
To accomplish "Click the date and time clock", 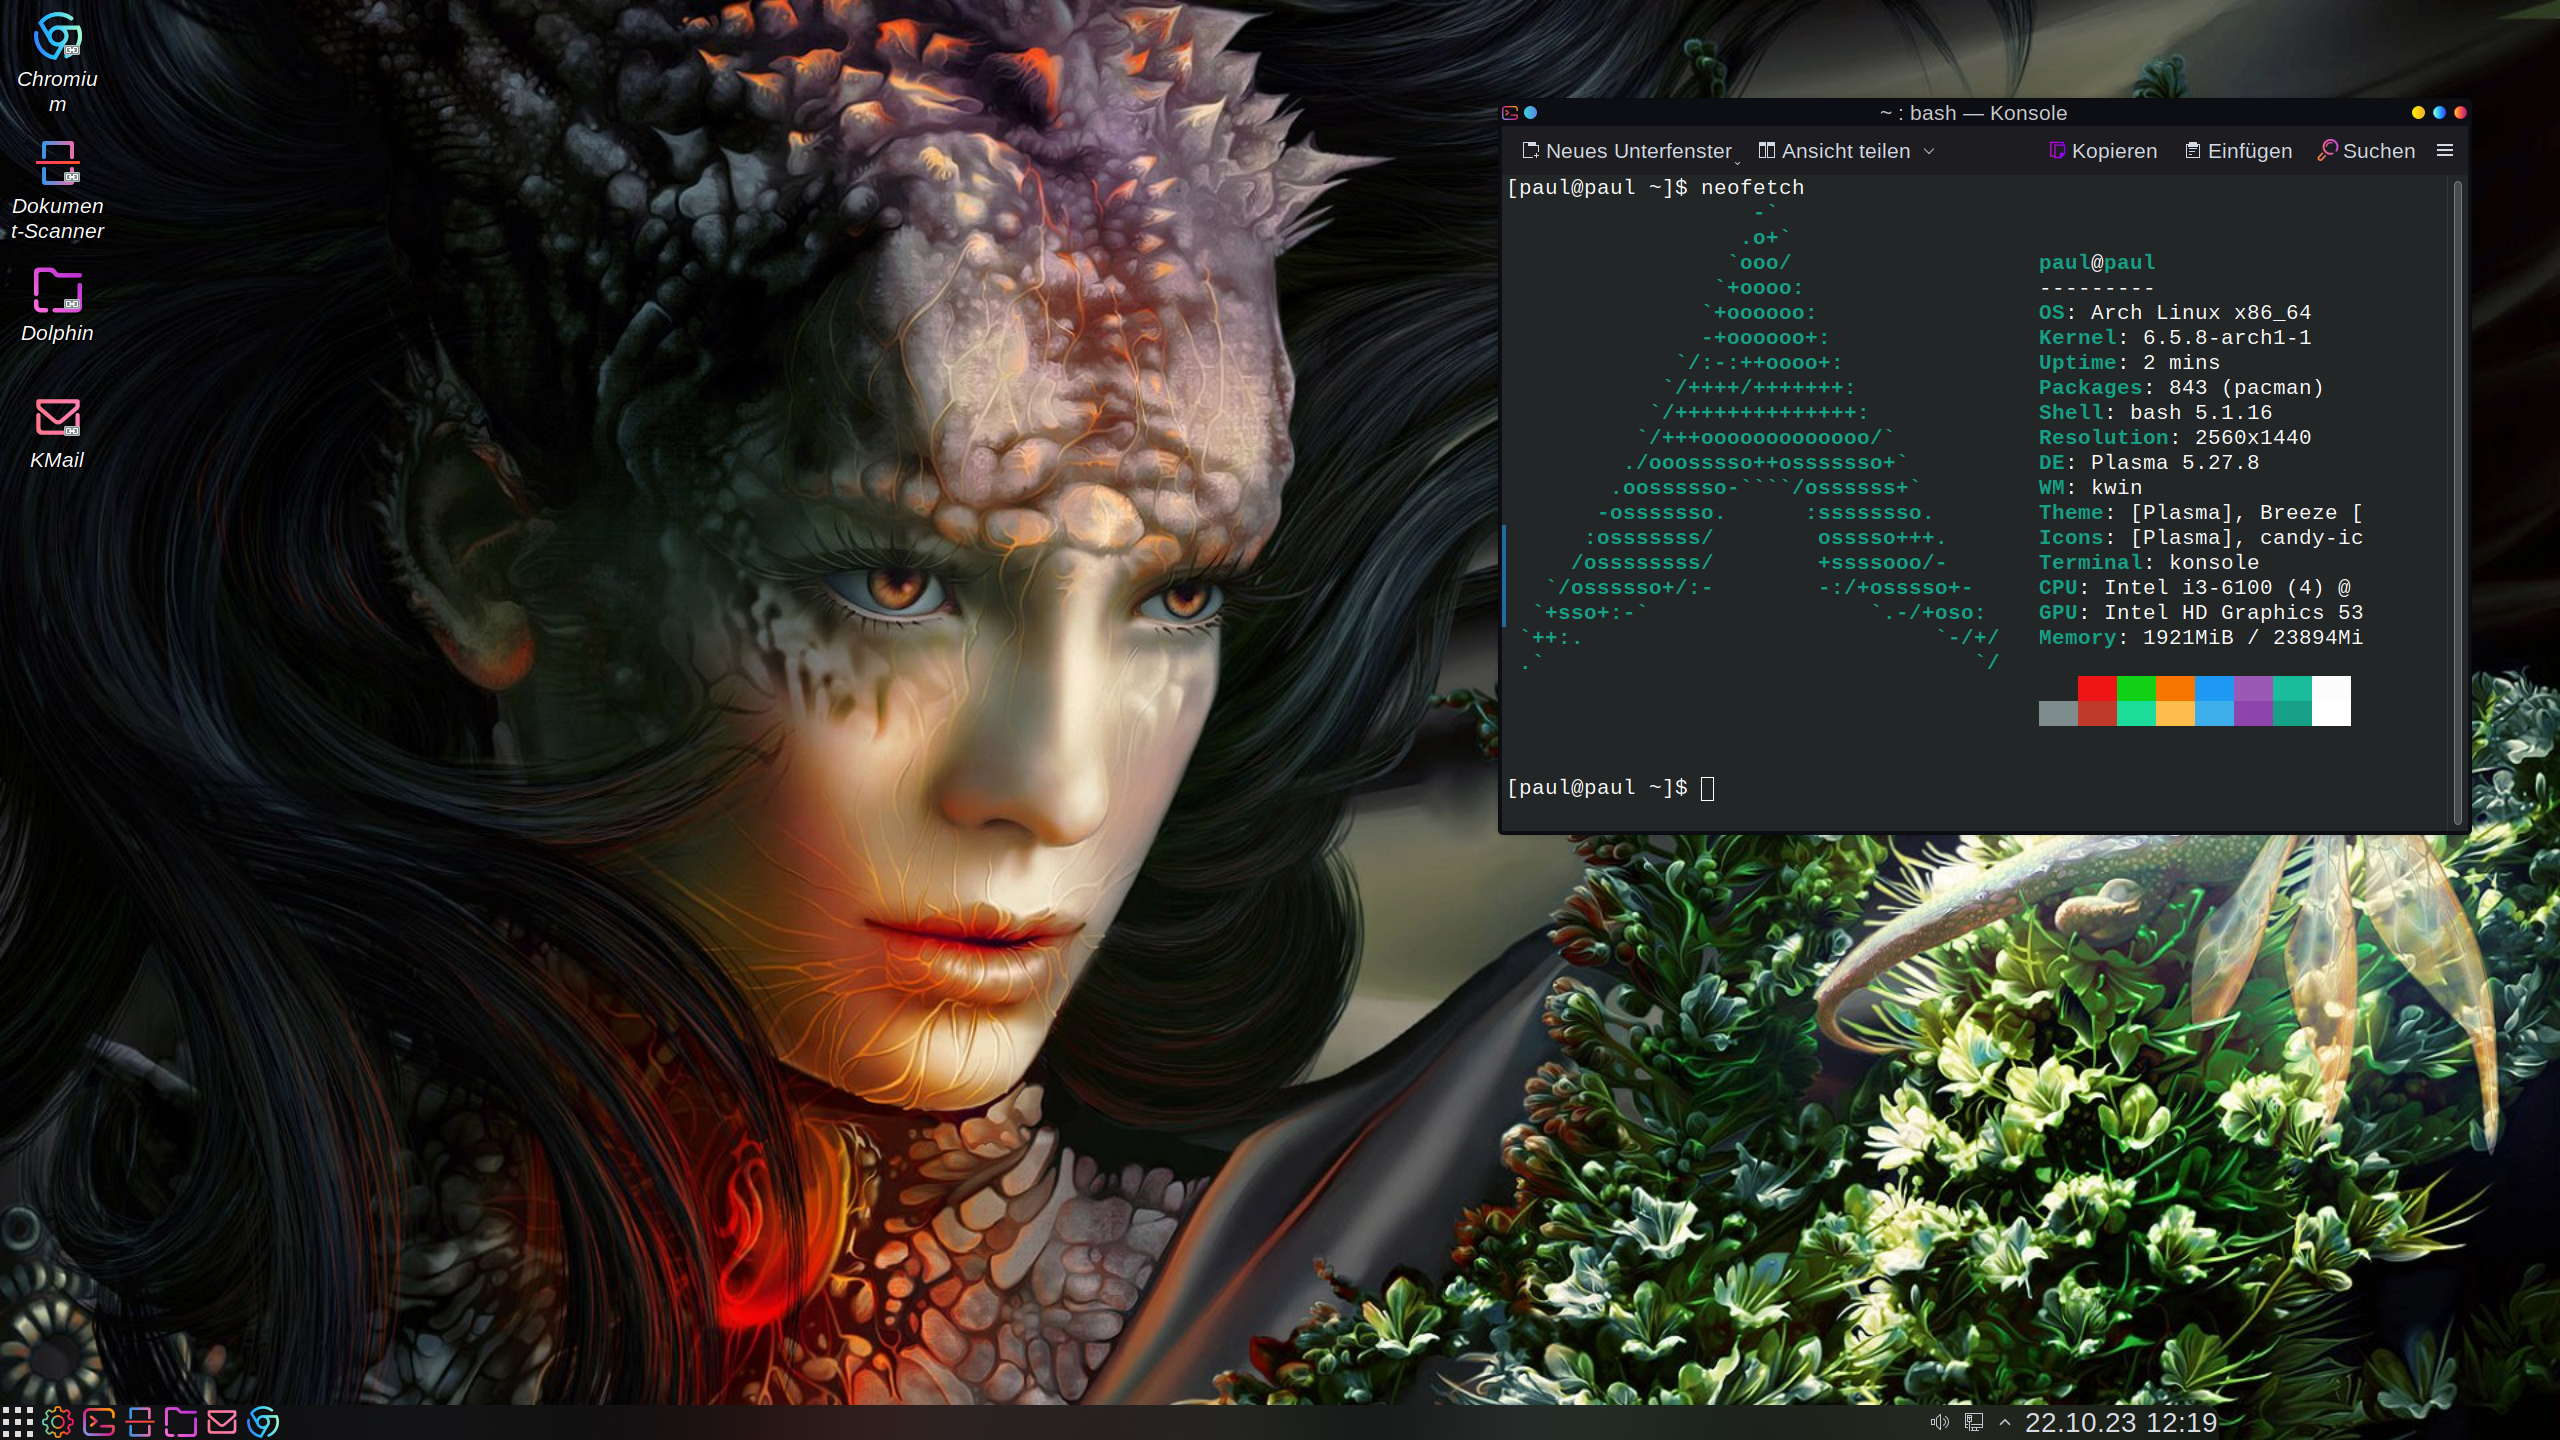I will click(x=2121, y=1422).
